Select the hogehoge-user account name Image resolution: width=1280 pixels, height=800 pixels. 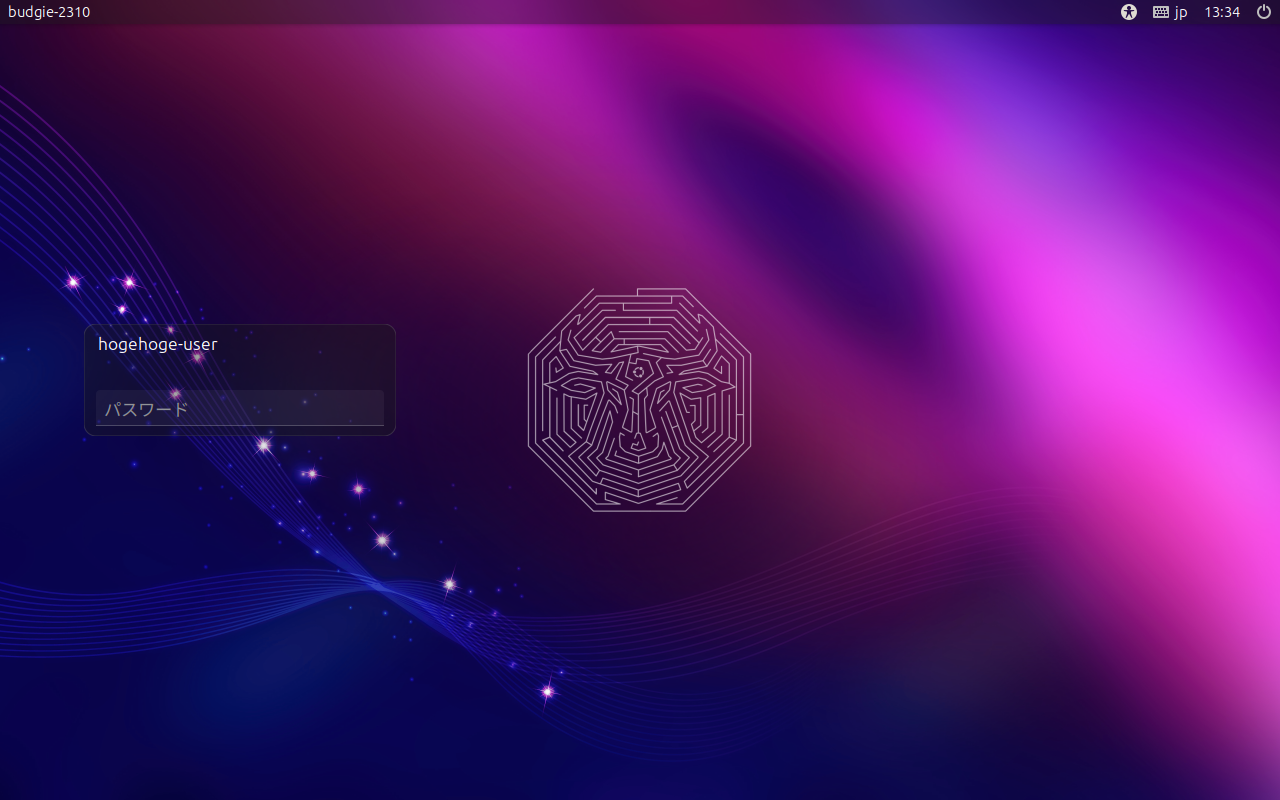click(x=158, y=344)
